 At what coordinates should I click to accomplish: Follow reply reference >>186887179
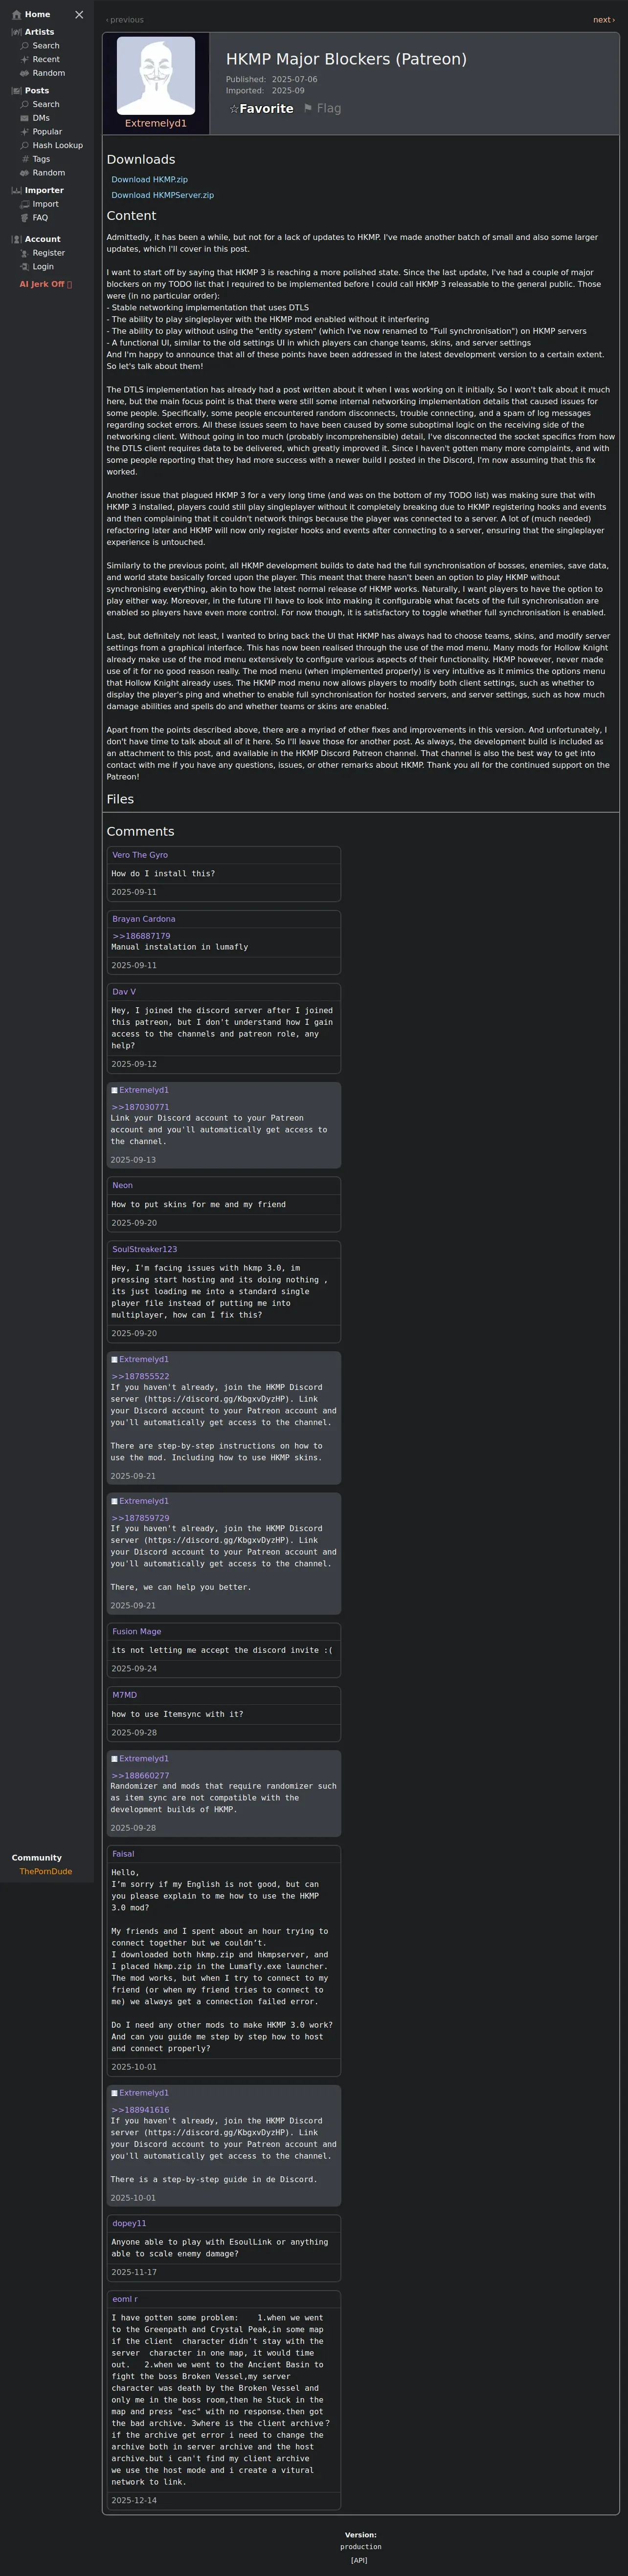pyautogui.click(x=141, y=936)
